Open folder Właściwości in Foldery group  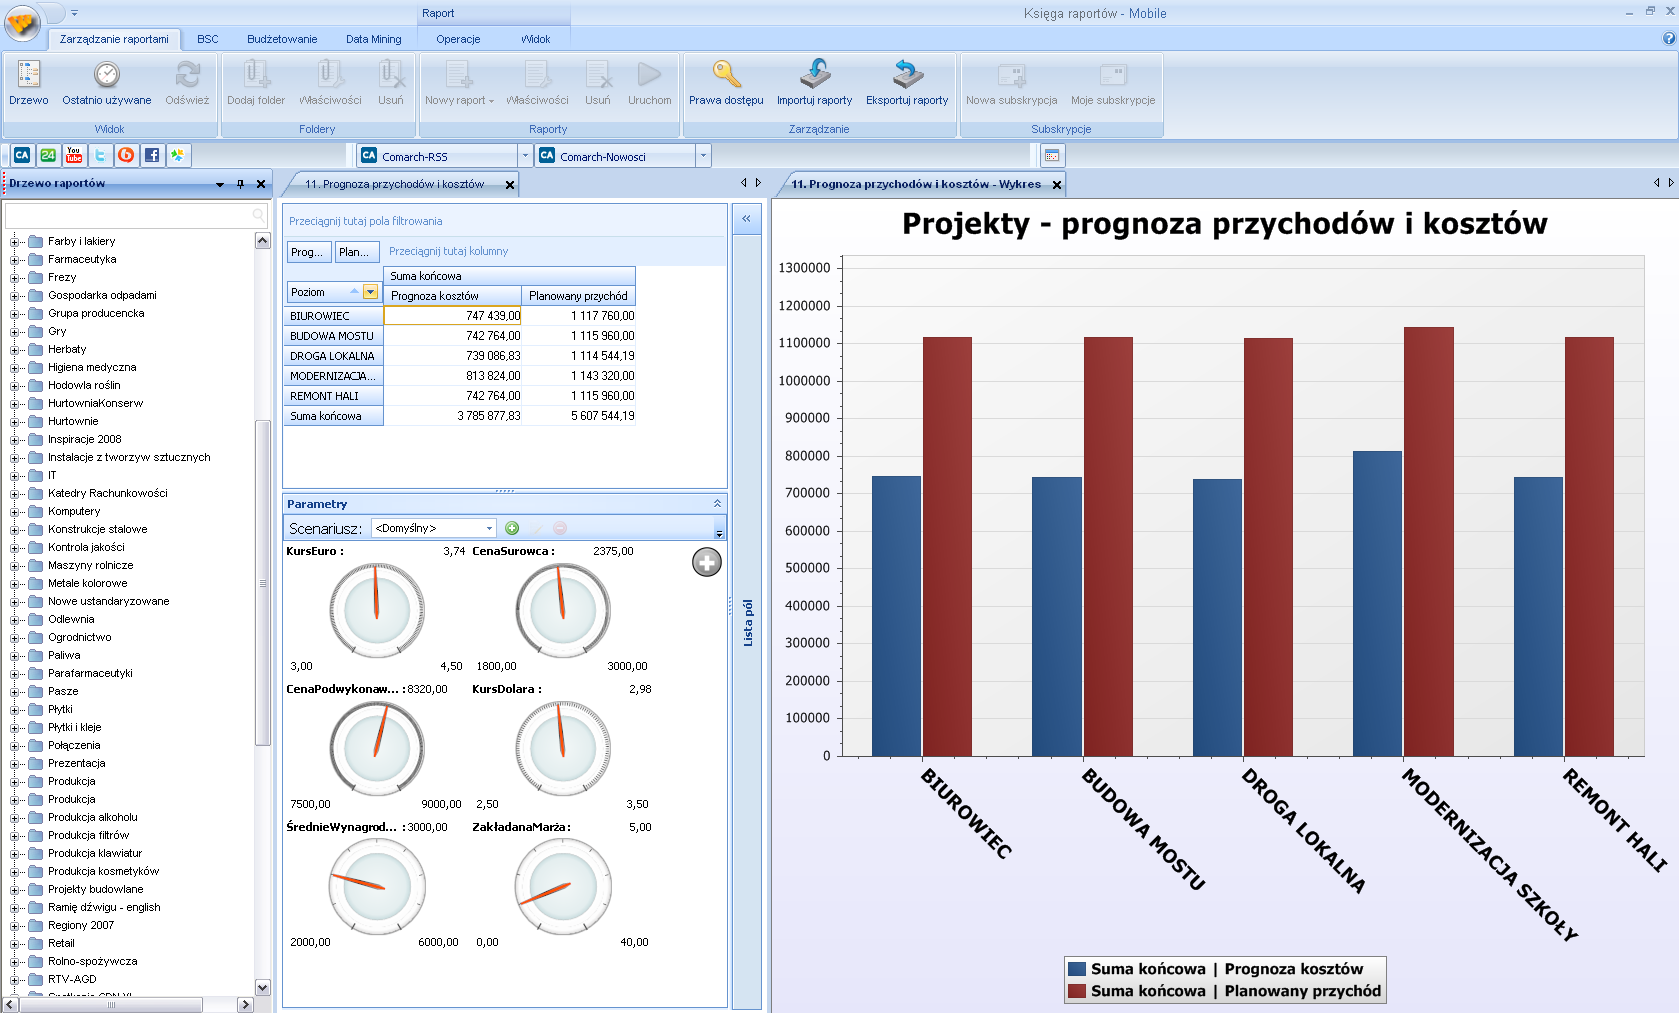(x=330, y=82)
